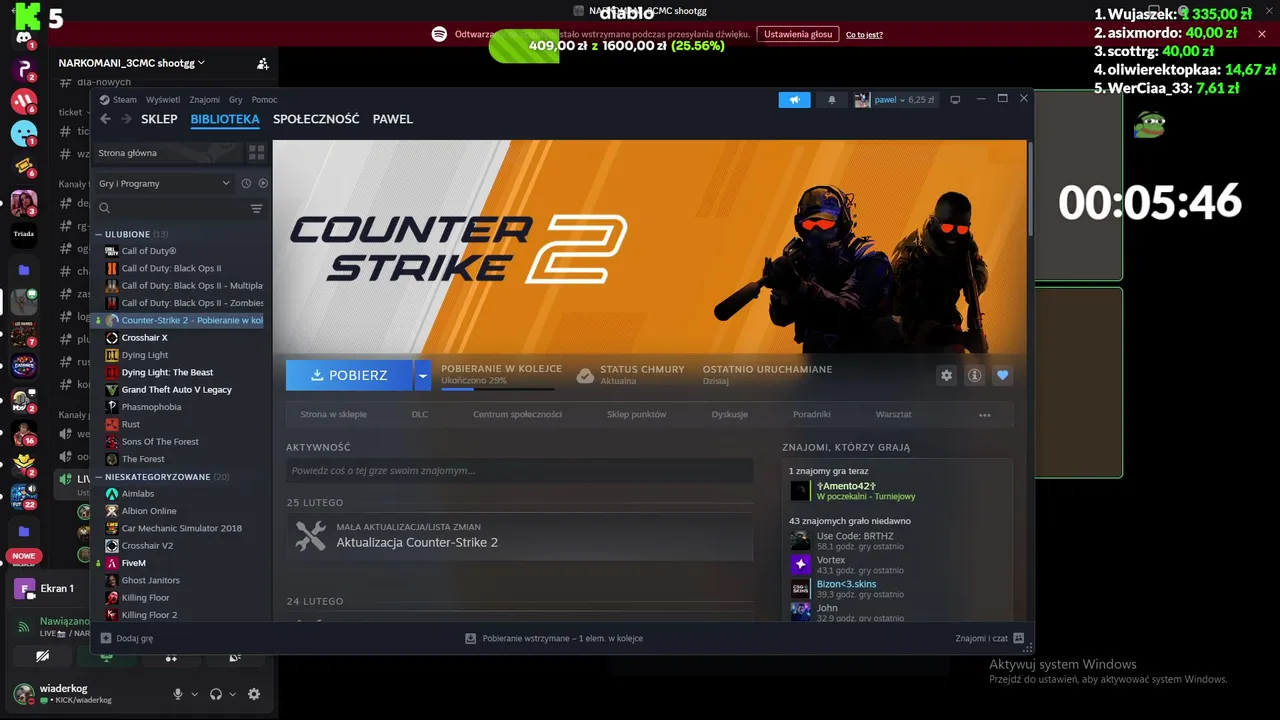Expand Discord headphones output options chevron
Viewport: 1280px width, 720px height.
pos(233,694)
